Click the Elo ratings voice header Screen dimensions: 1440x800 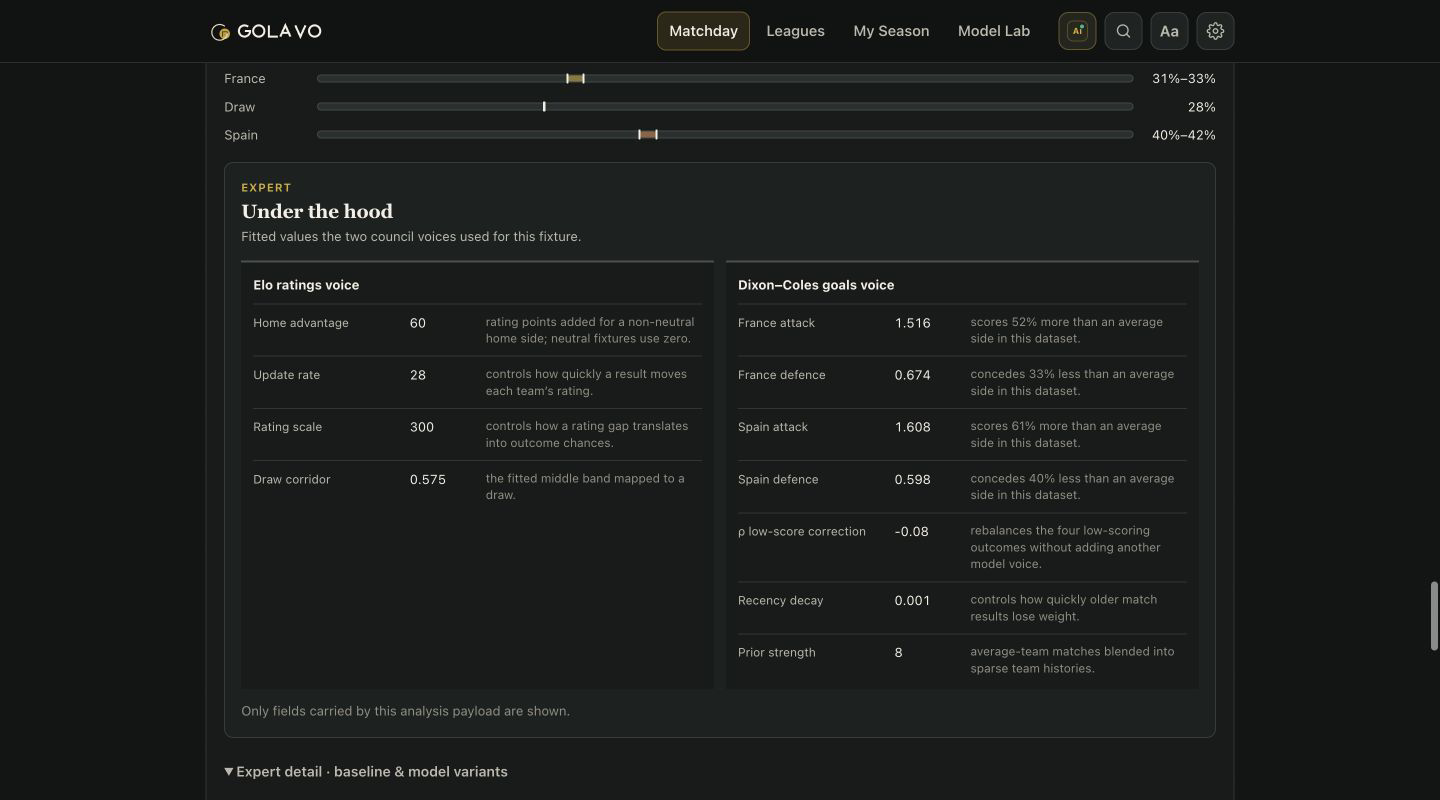point(306,285)
